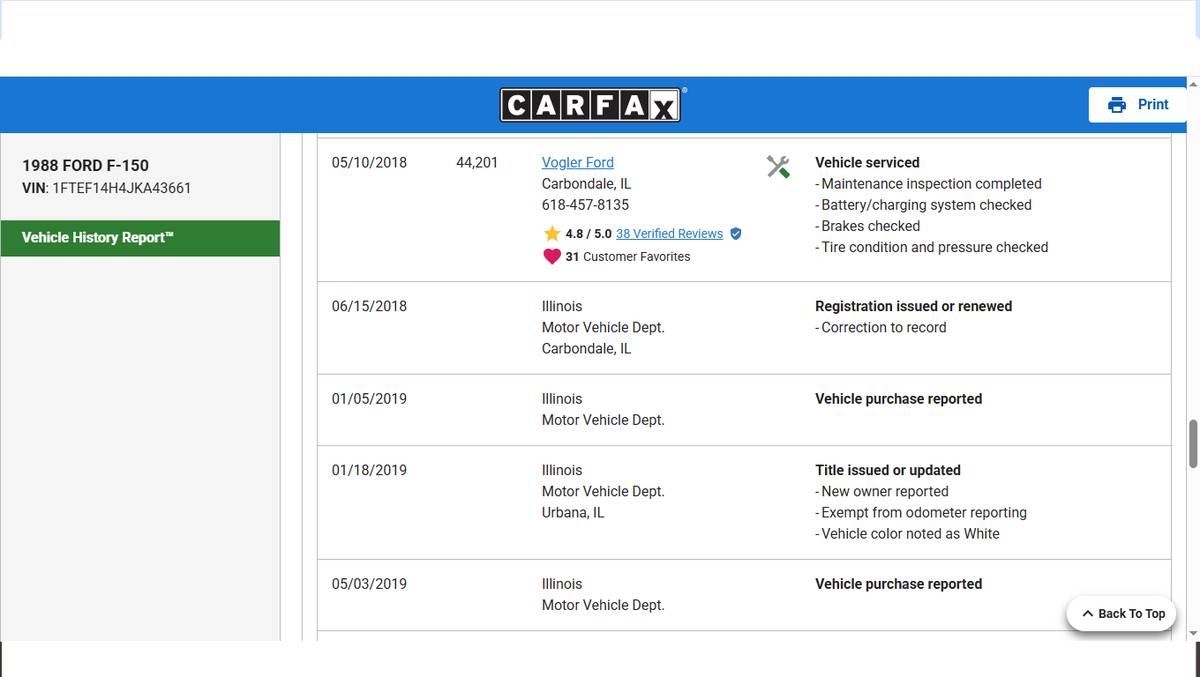Click the gold star rating icon
Screen dimensions: 1200x677
[x=552, y=233]
